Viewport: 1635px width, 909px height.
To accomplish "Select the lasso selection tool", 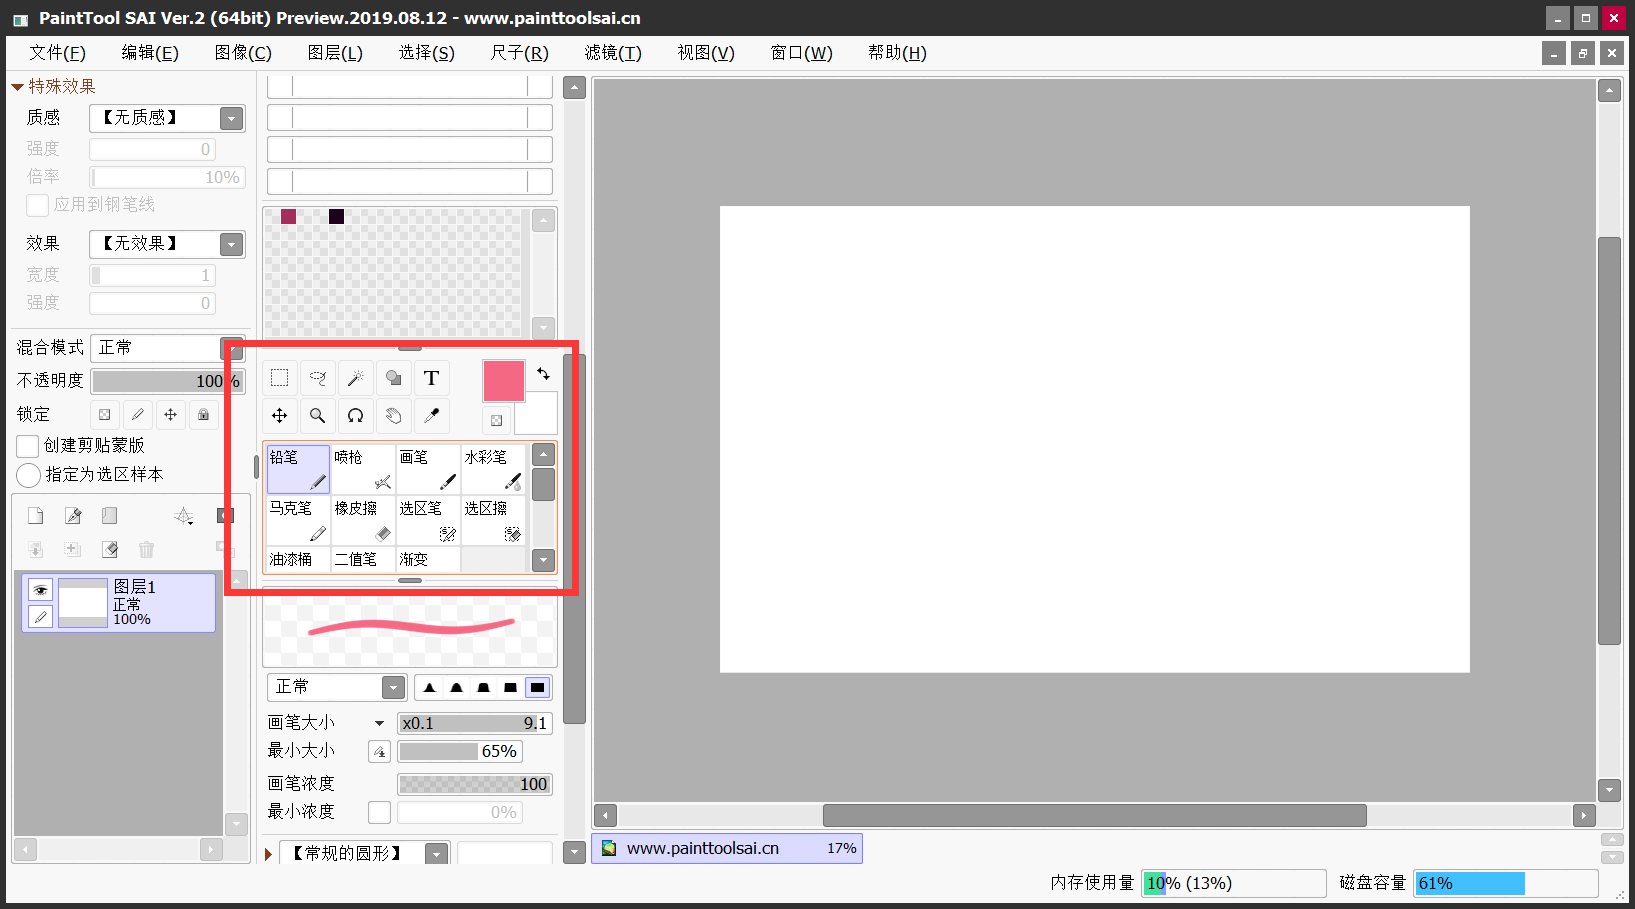I will (x=318, y=378).
